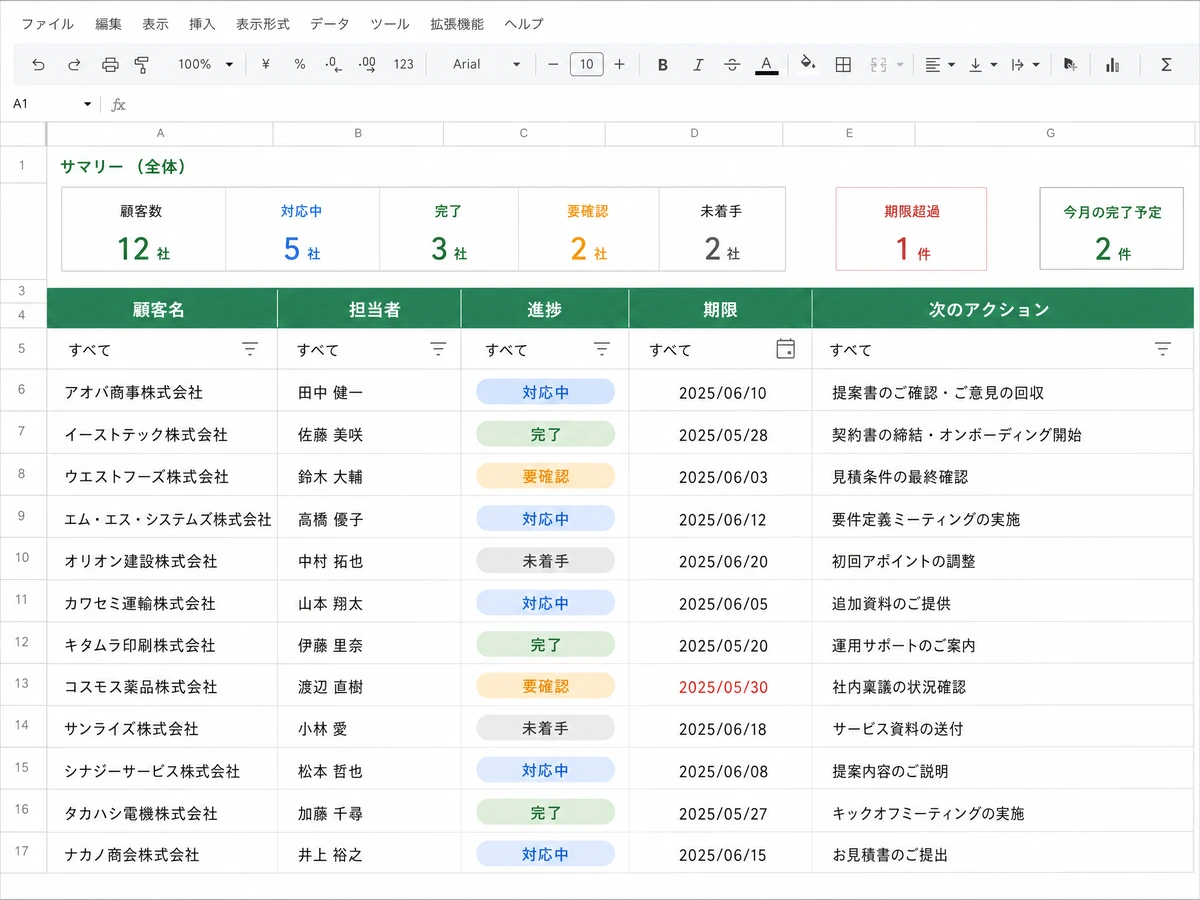
Task: Click the 今月の完了予定 summary card
Action: click(1113, 229)
